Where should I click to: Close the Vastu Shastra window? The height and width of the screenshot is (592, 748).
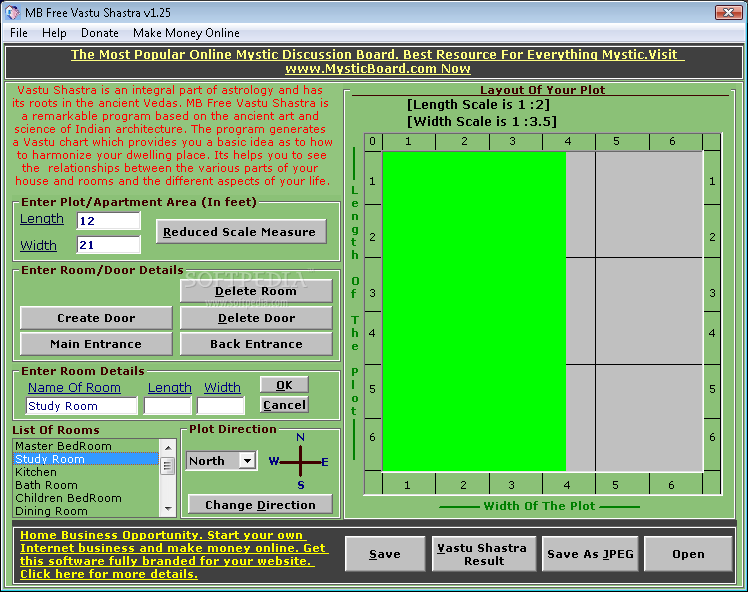tap(728, 12)
